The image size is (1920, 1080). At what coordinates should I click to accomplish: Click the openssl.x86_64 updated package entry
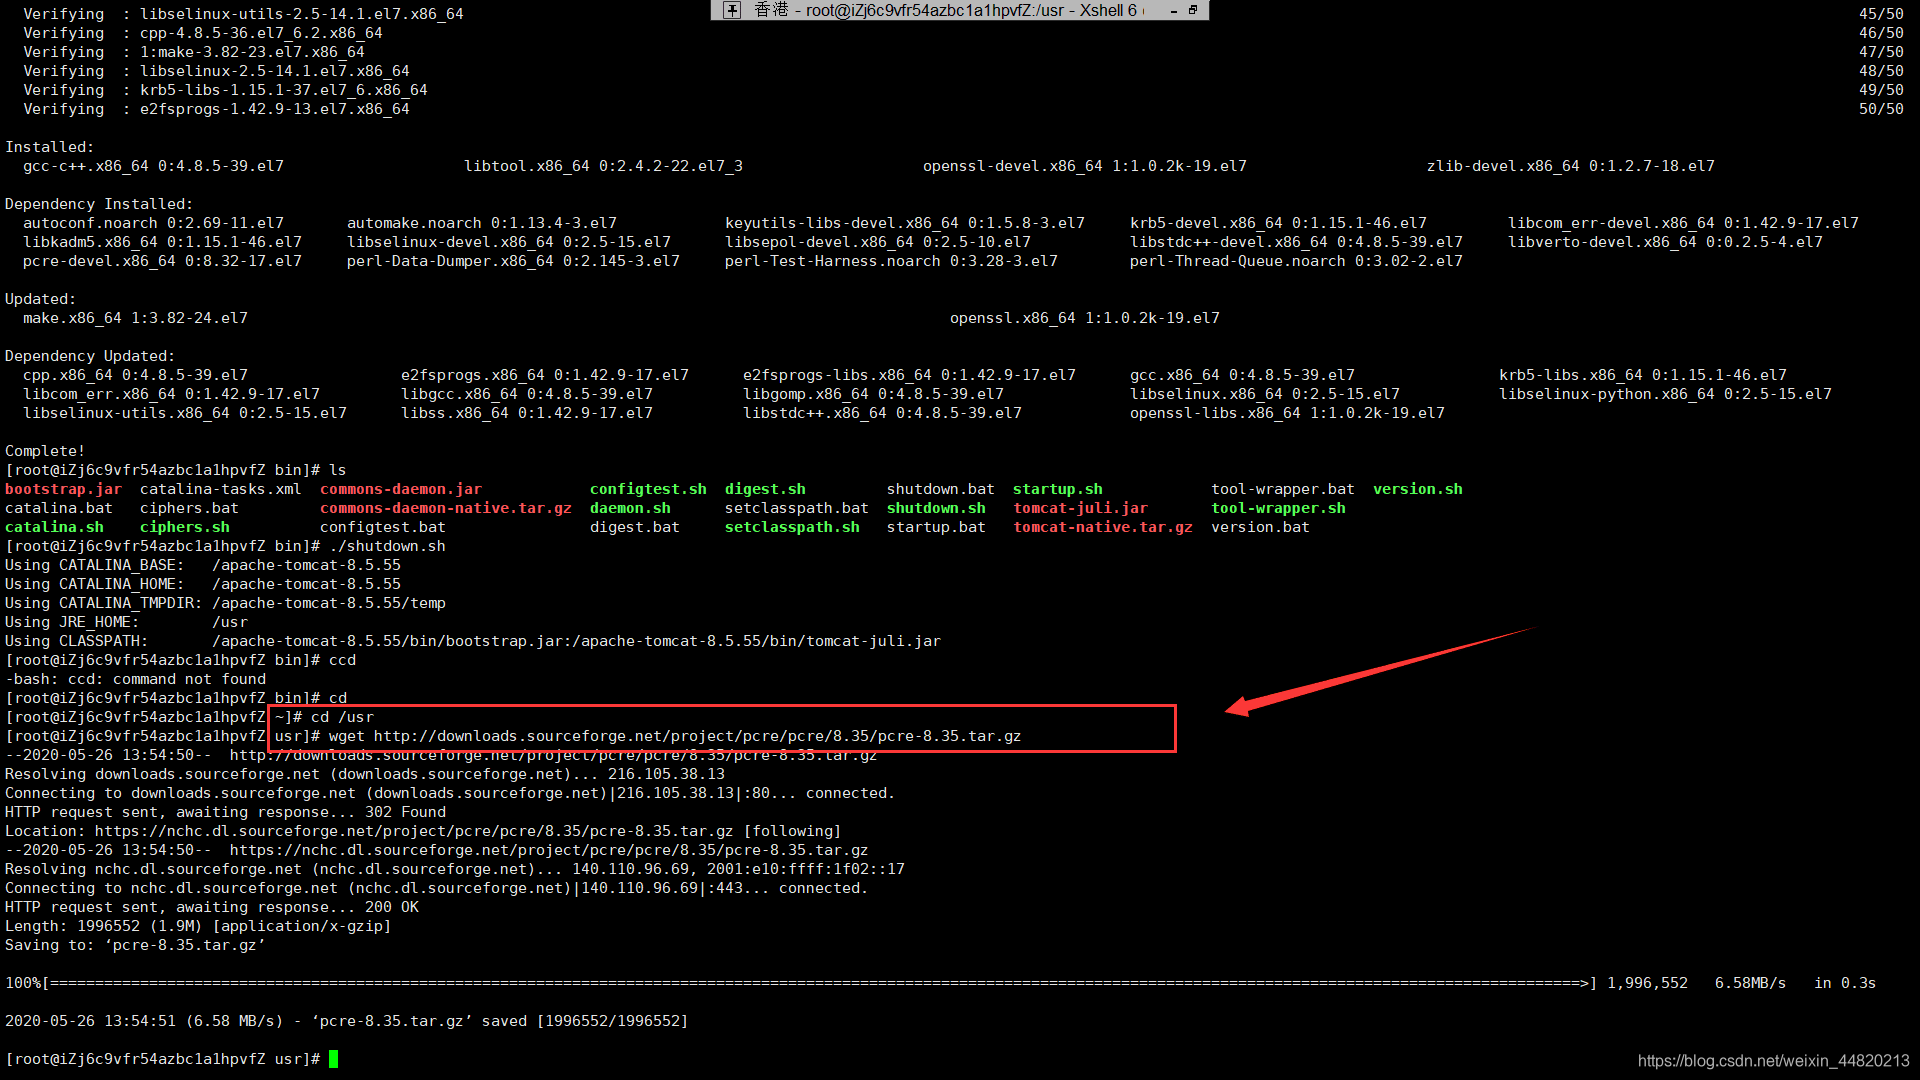coord(1084,318)
